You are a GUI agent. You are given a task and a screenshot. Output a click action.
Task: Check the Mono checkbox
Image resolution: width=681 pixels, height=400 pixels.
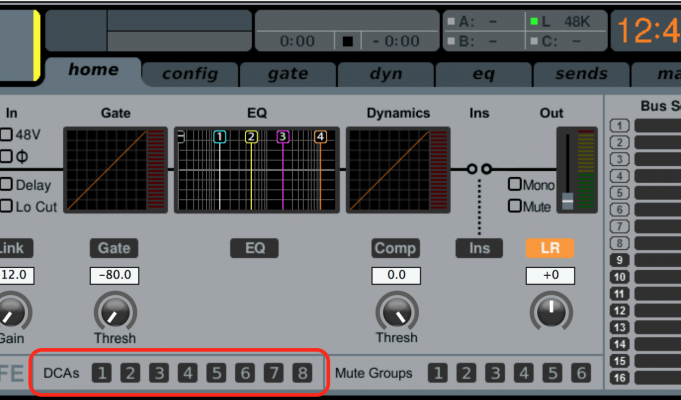pyautogui.click(x=515, y=184)
